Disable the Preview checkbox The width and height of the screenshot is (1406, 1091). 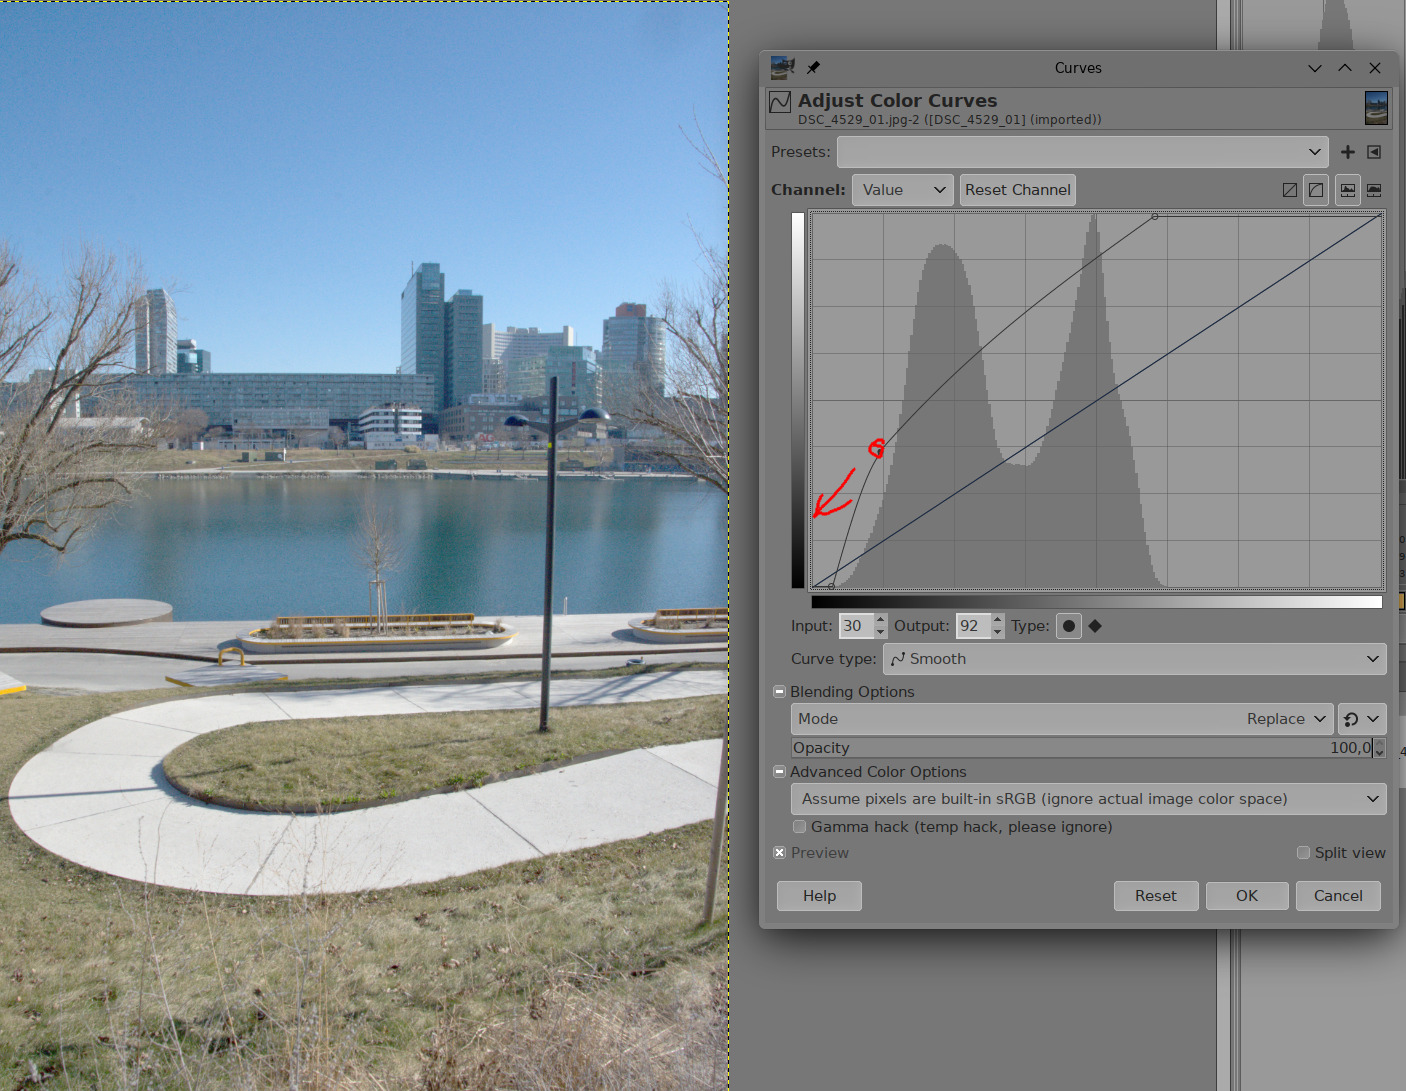coord(780,853)
